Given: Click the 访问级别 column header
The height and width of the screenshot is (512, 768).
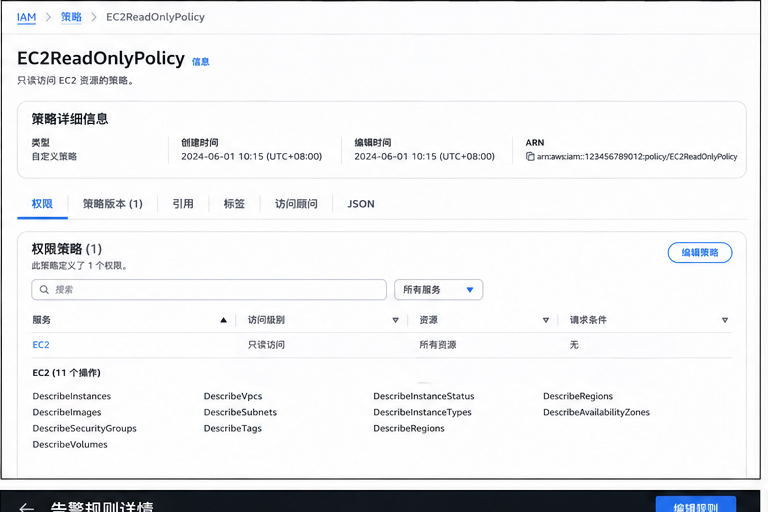Looking at the screenshot, I should 266,320.
